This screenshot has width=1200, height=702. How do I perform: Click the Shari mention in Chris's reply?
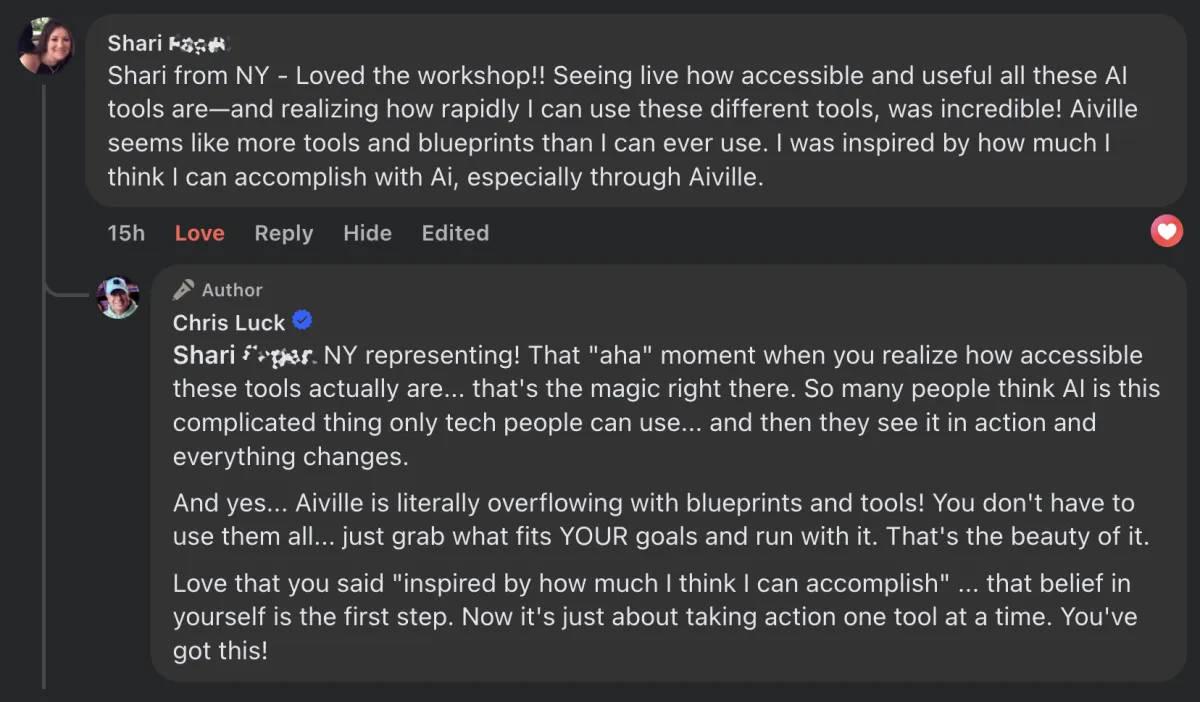click(244, 355)
